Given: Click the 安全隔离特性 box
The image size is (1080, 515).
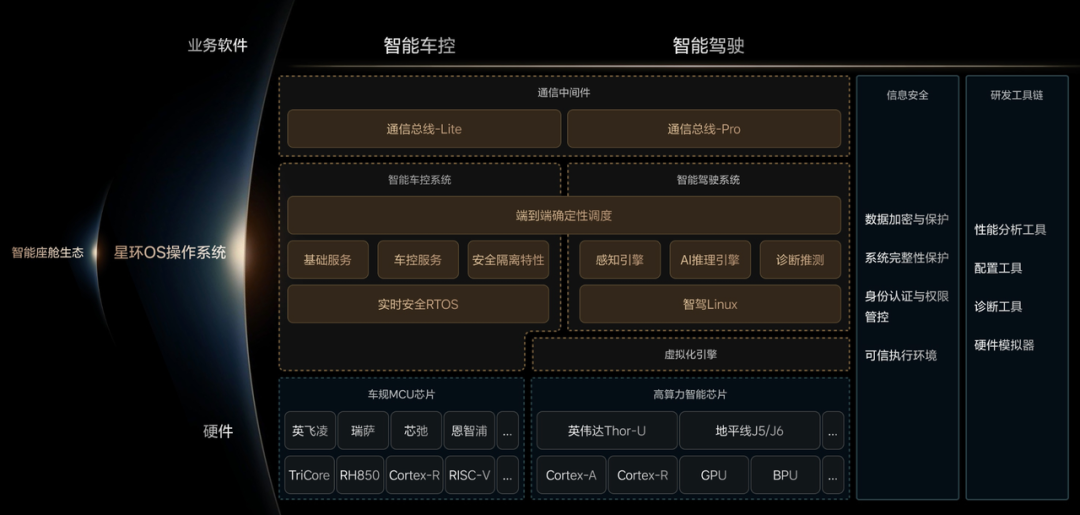Looking at the screenshot, I should click(508, 260).
